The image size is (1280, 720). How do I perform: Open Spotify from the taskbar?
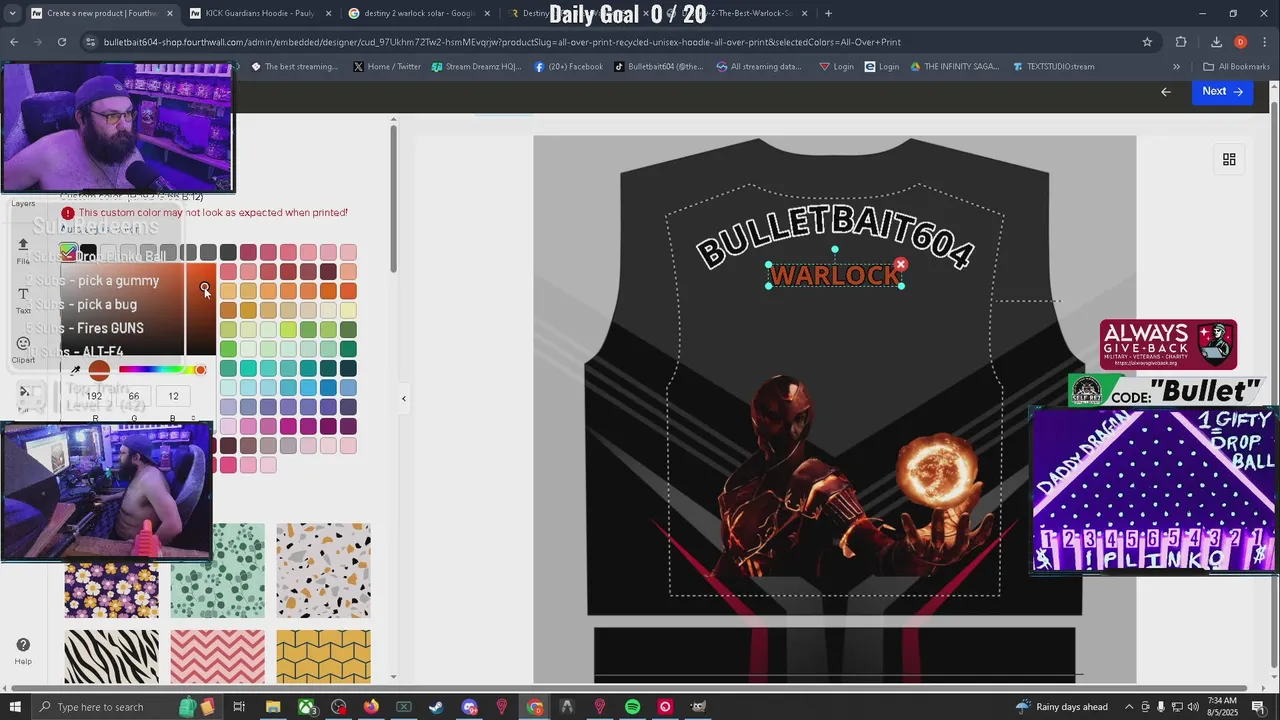(633, 707)
